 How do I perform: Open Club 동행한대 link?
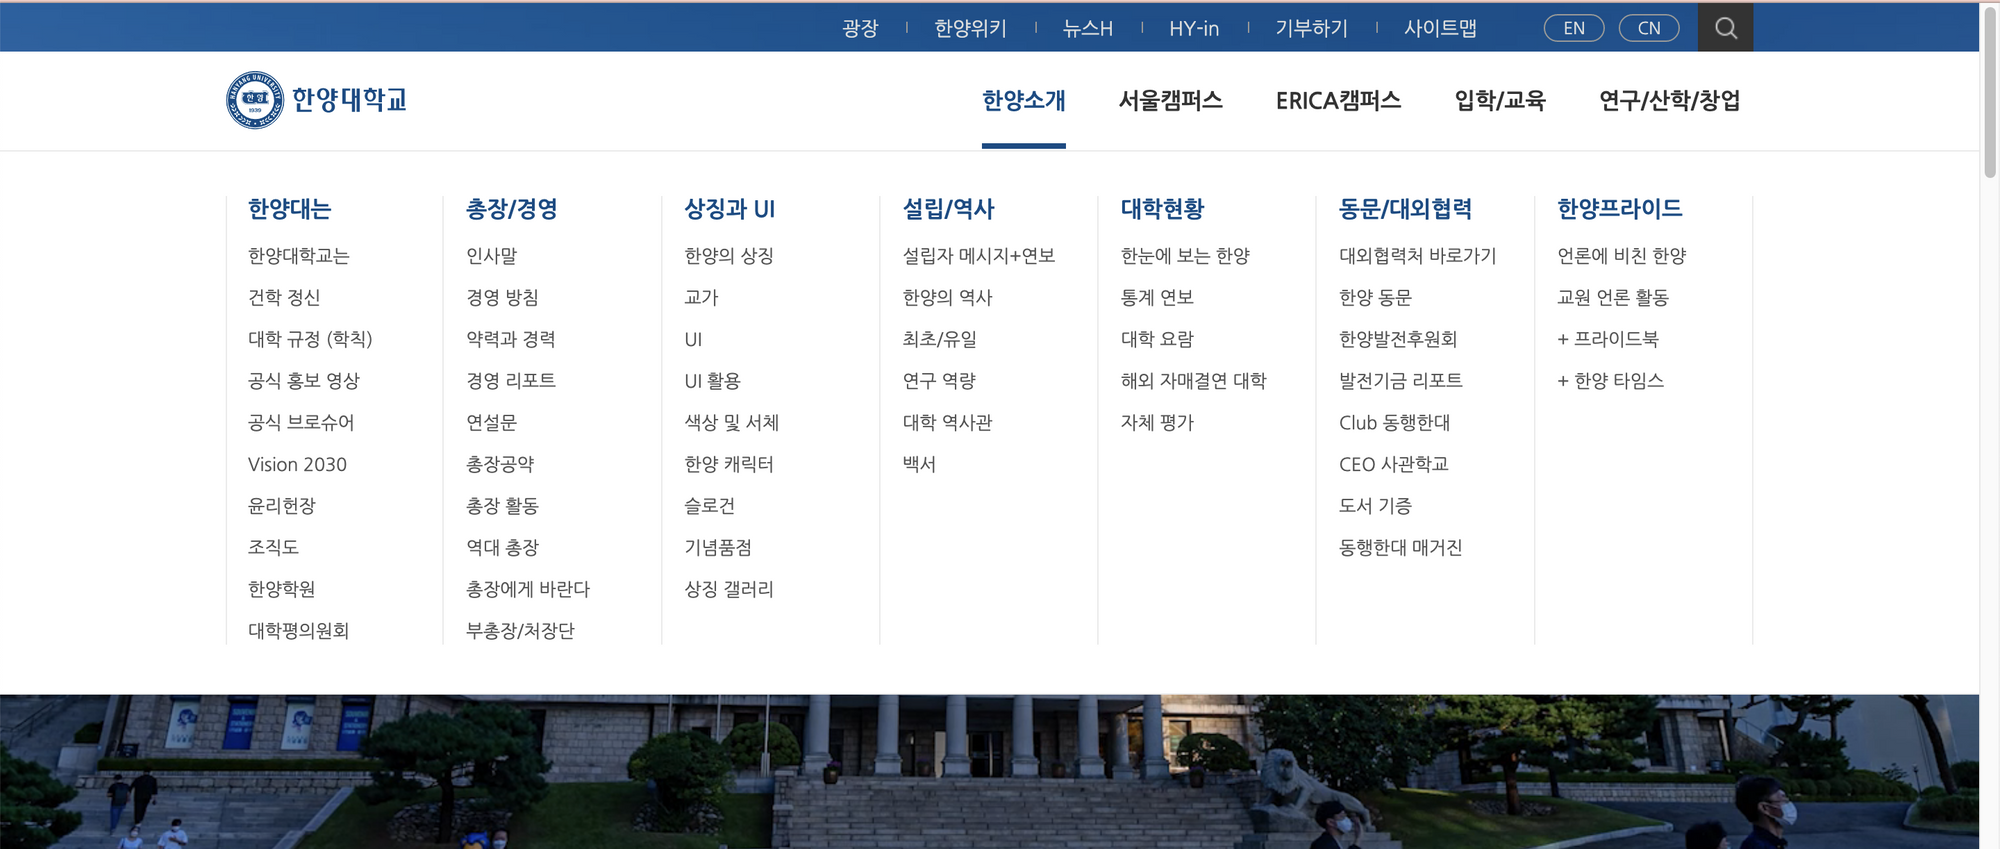pyautogui.click(x=1395, y=423)
